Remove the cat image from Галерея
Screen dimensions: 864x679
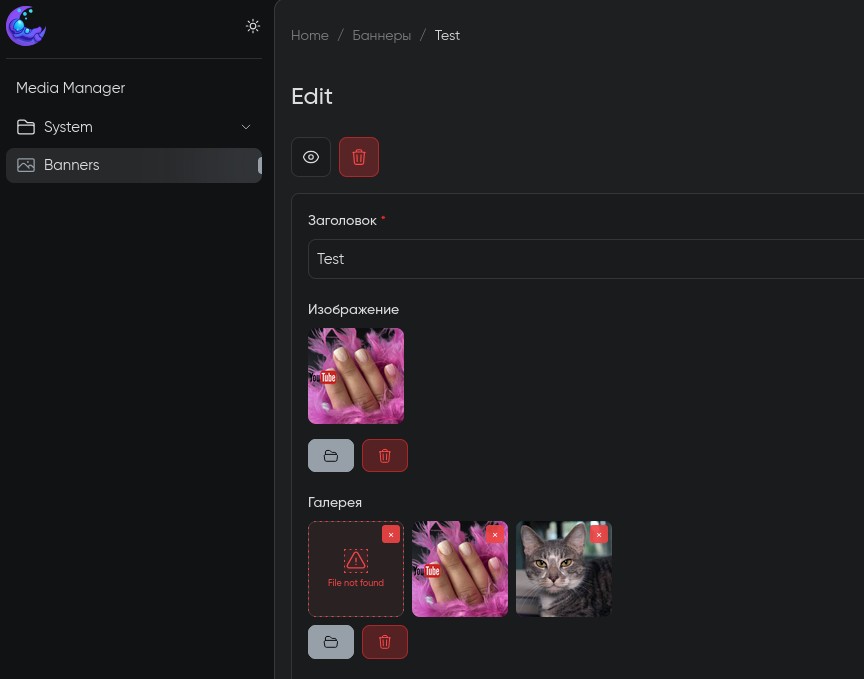pyautogui.click(x=599, y=535)
